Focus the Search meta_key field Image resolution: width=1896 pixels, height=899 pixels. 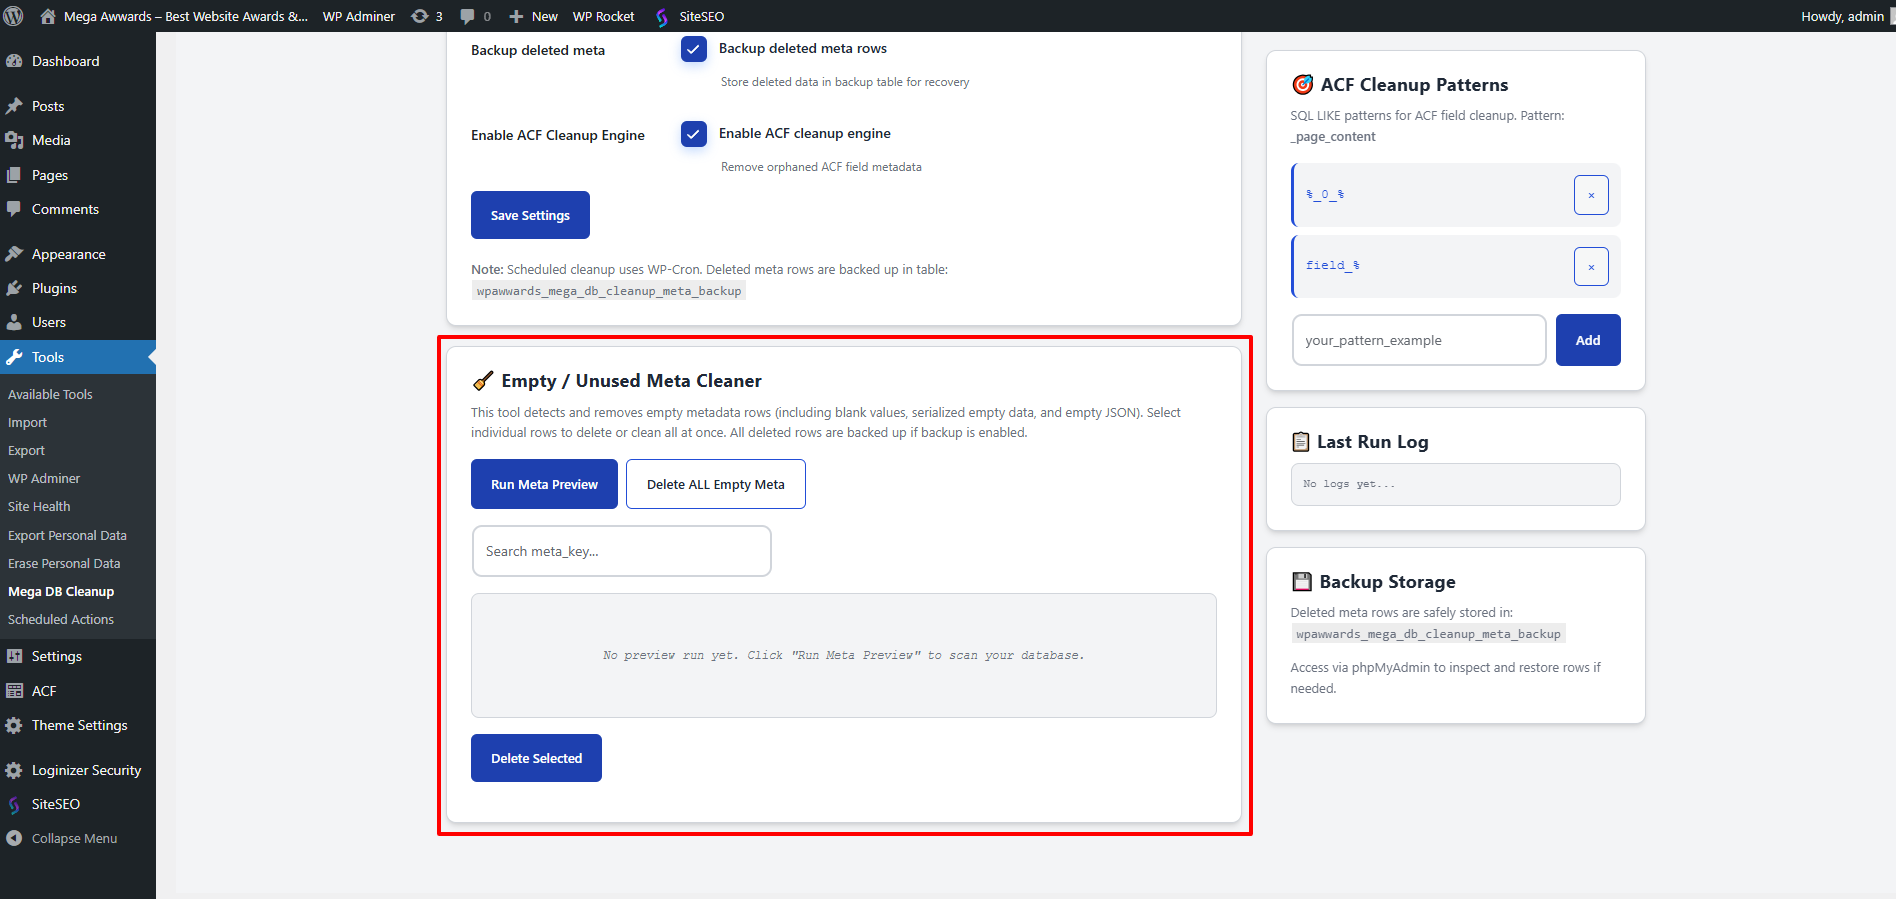[x=621, y=551]
